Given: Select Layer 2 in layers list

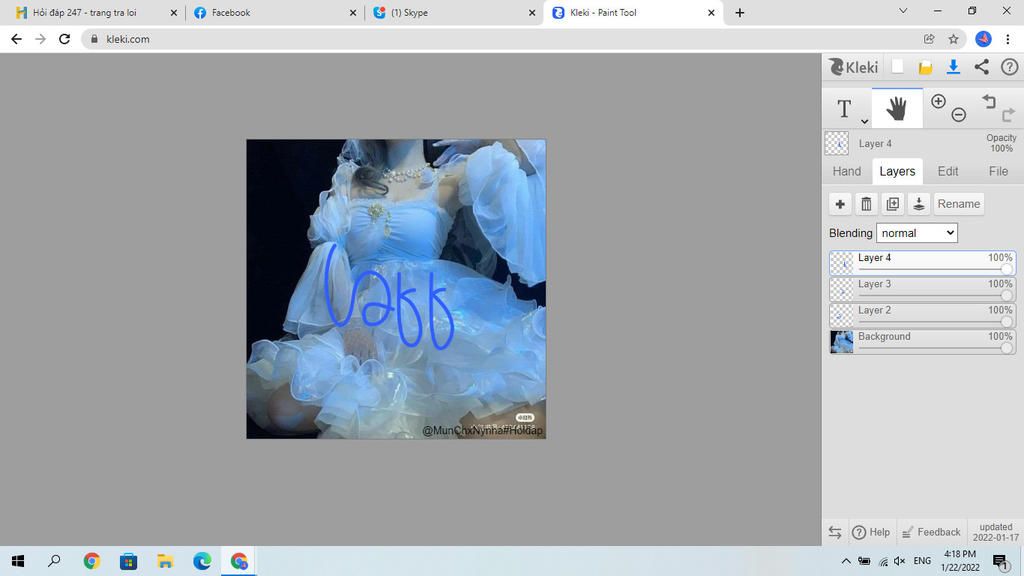Looking at the screenshot, I should (922, 315).
